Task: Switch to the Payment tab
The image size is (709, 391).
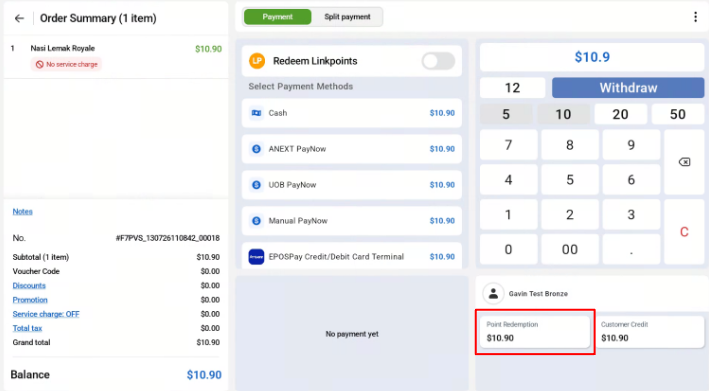Action: click(277, 17)
